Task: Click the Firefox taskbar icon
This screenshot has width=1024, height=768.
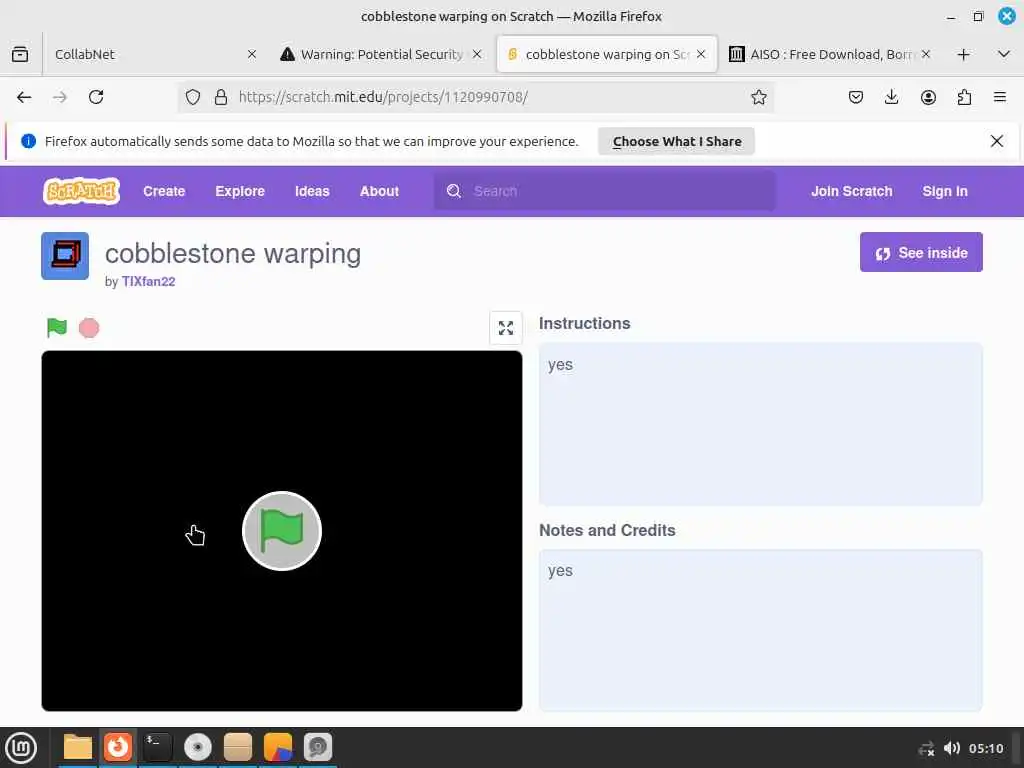Action: click(118, 747)
